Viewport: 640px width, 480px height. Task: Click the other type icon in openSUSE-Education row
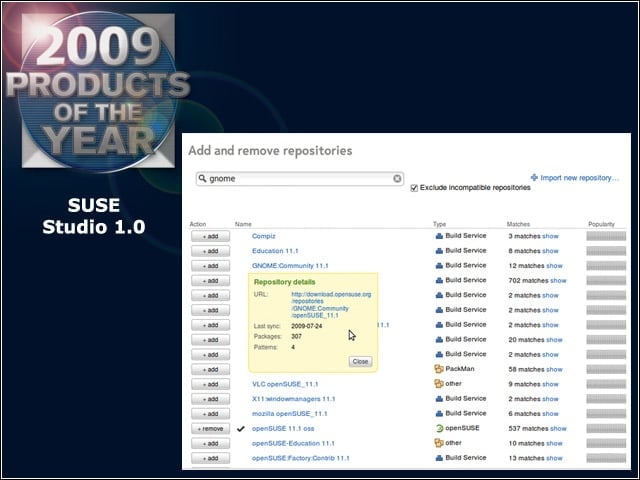(x=439, y=443)
